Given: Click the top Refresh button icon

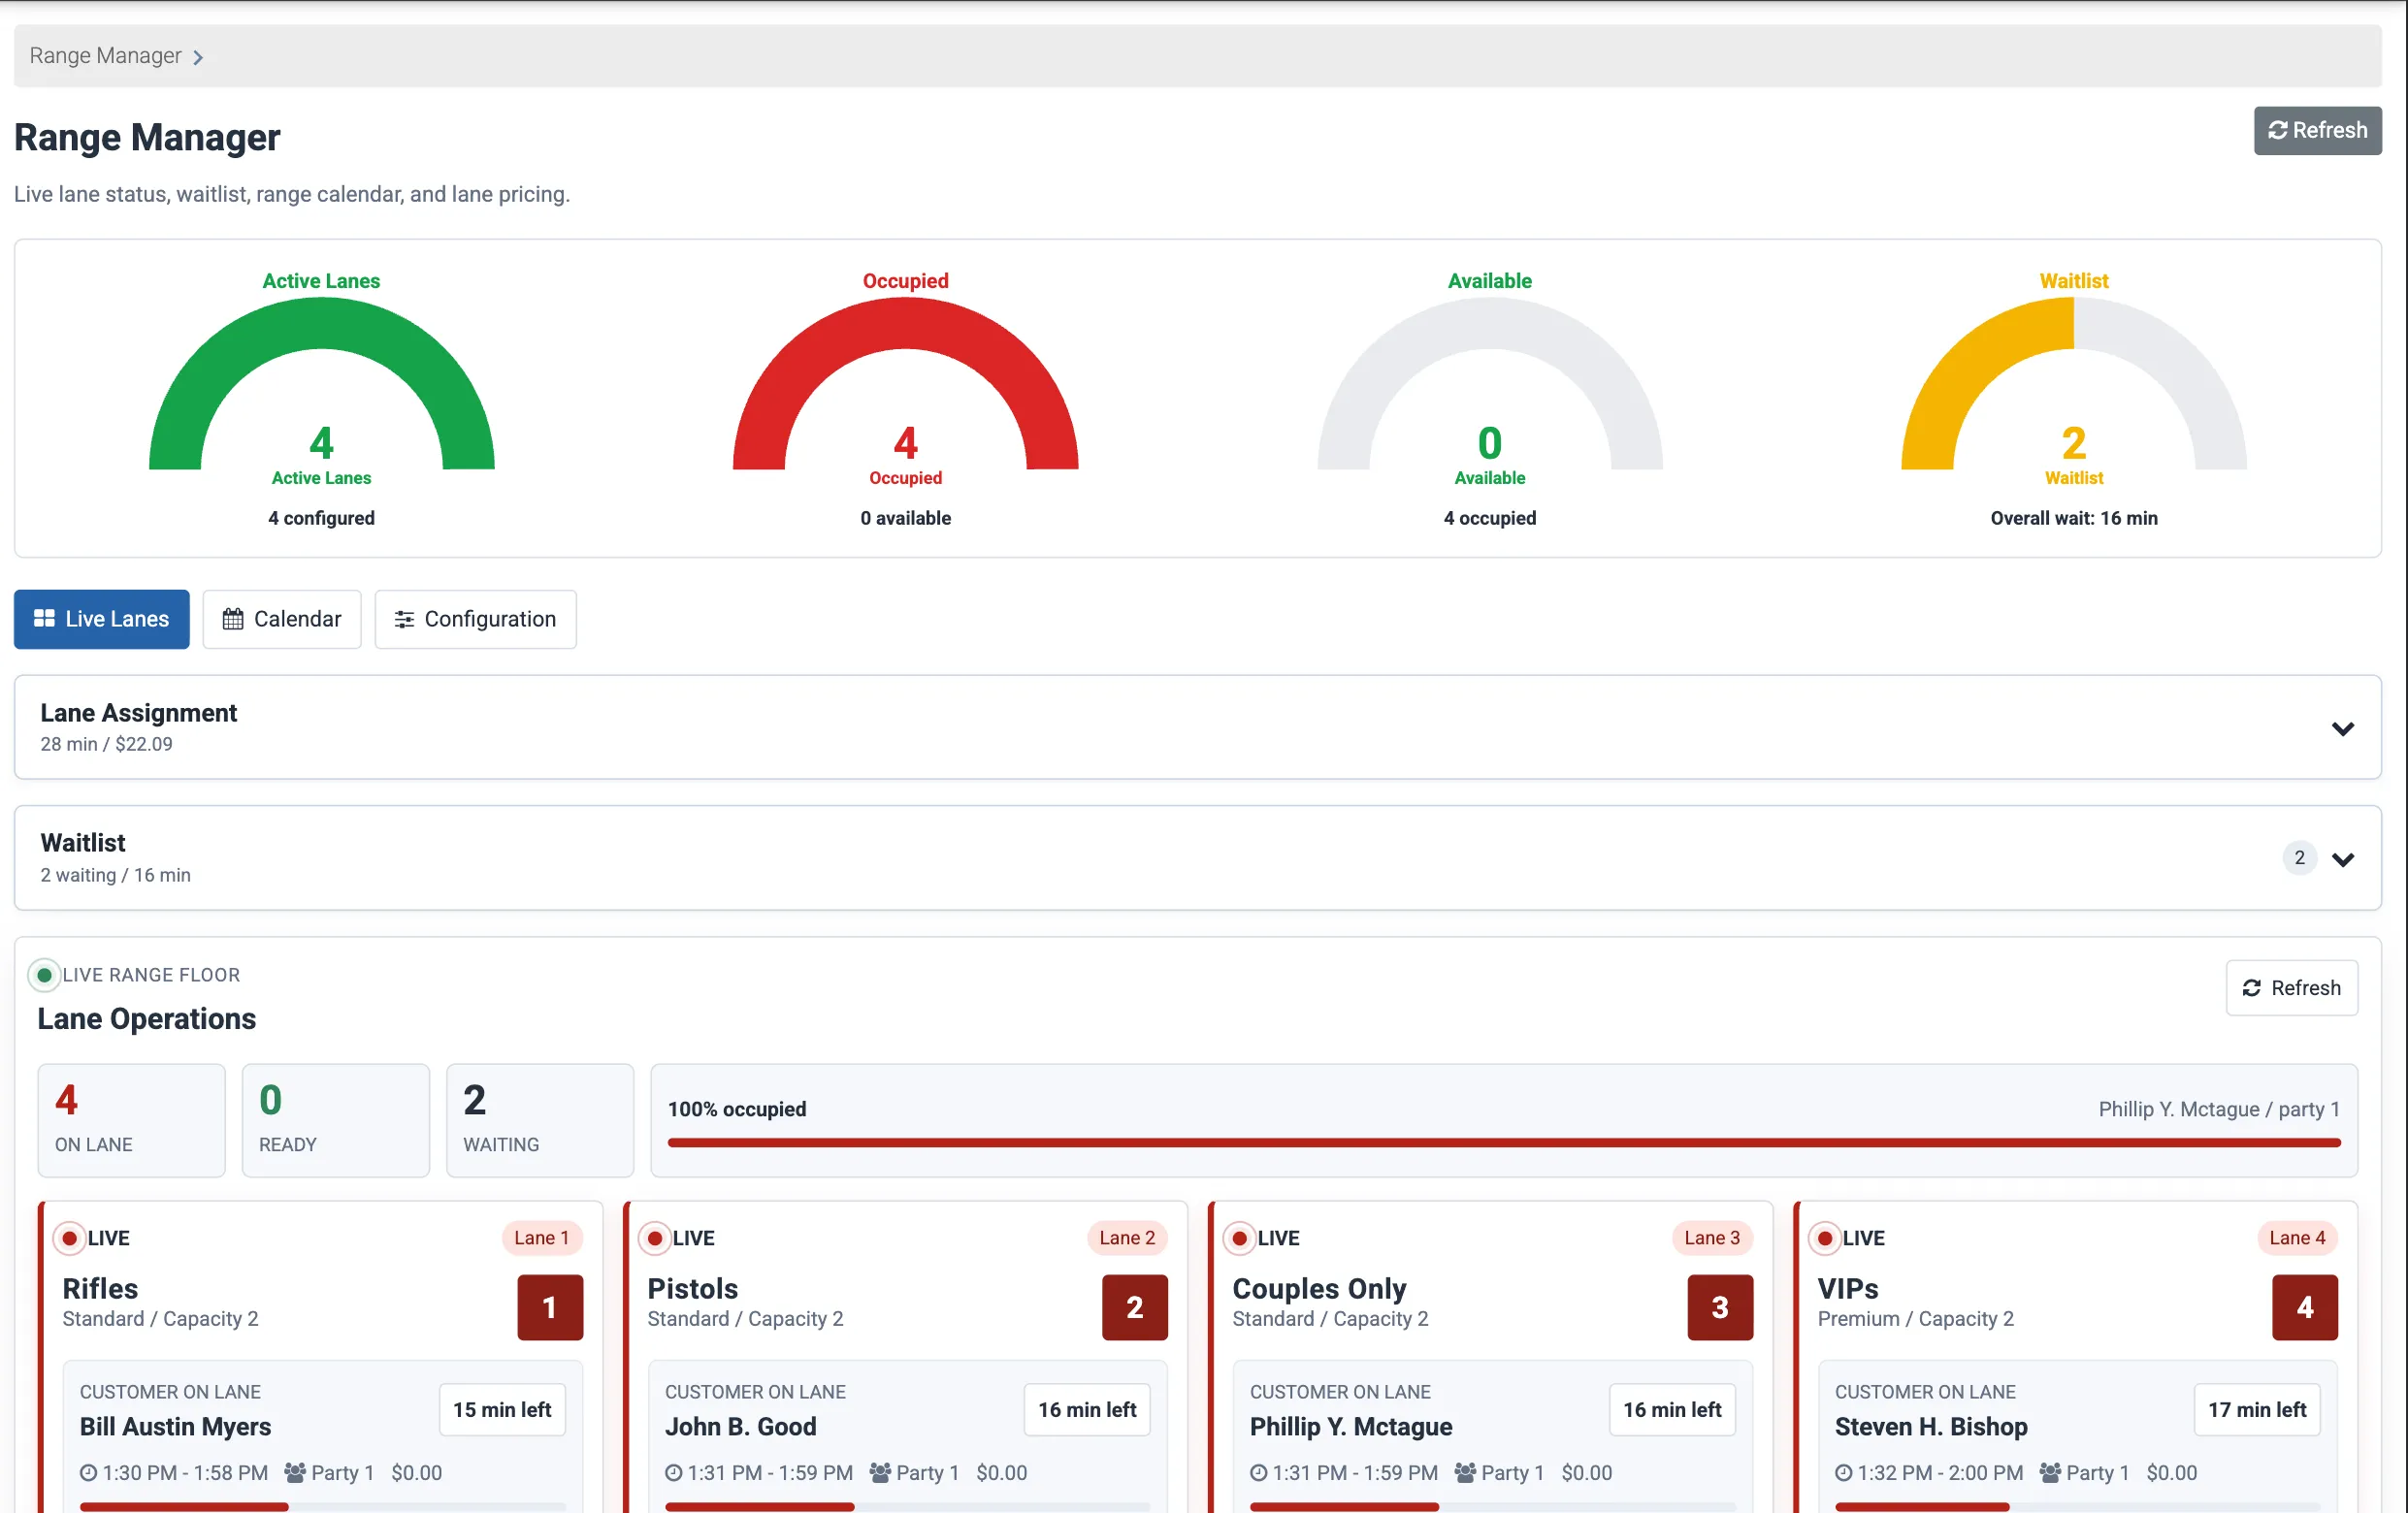Looking at the screenshot, I should [2277, 131].
